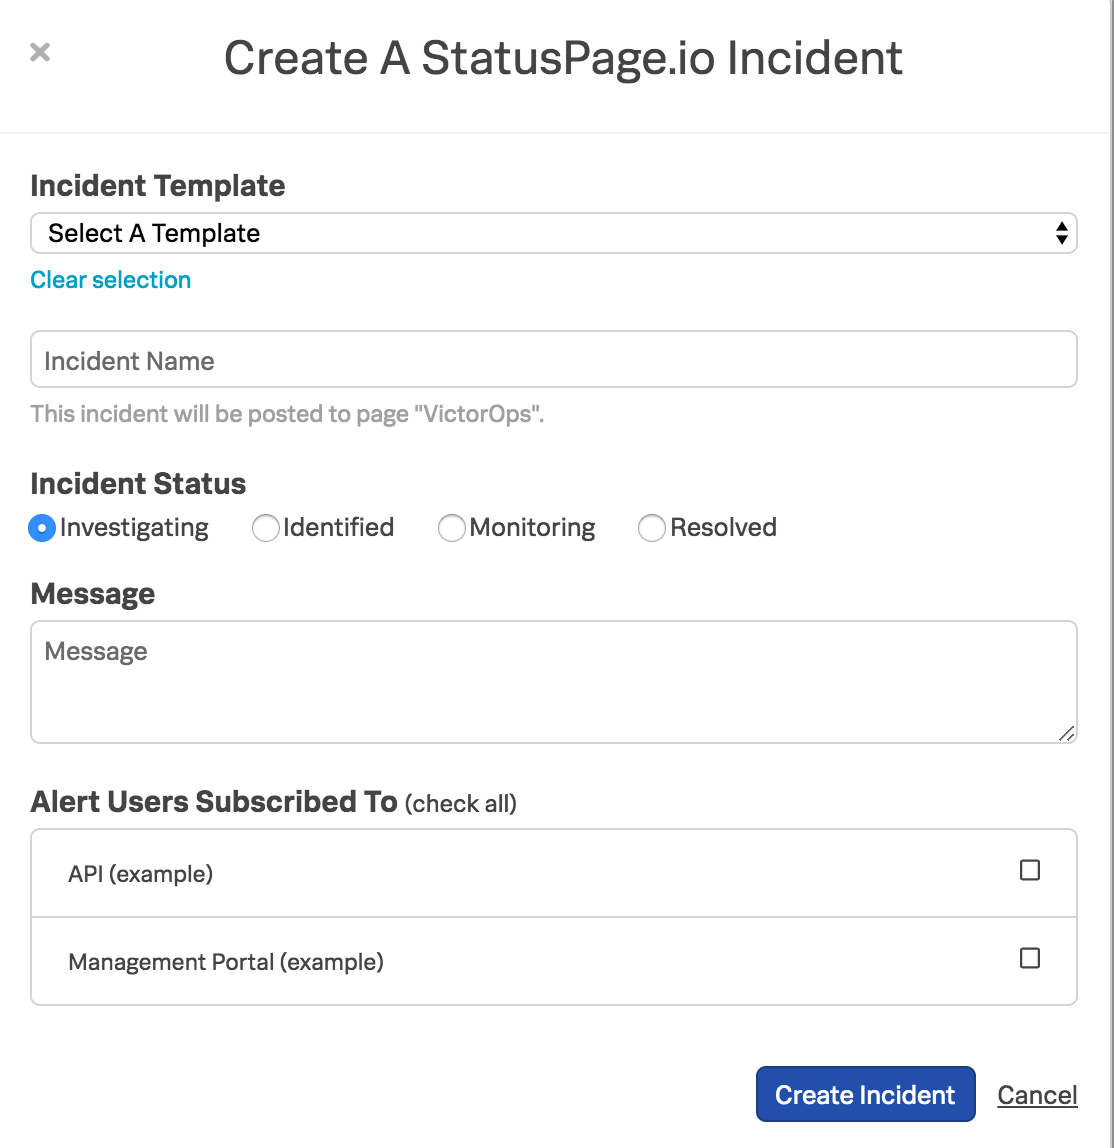Screen dimensions: 1114x1148
Task: Tick the API (example) checkbox
Action: click(x=1030, y=870)
